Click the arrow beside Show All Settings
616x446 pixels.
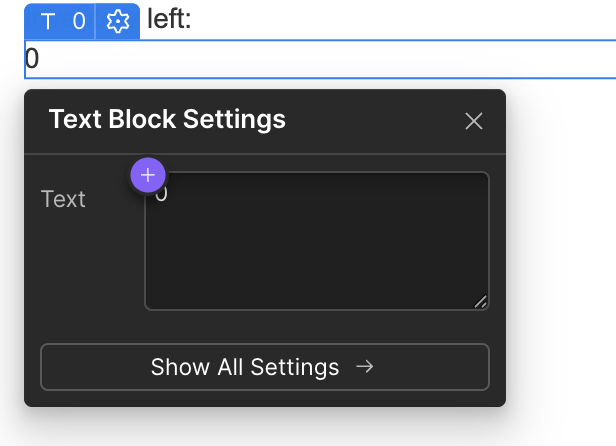[365, 367]
